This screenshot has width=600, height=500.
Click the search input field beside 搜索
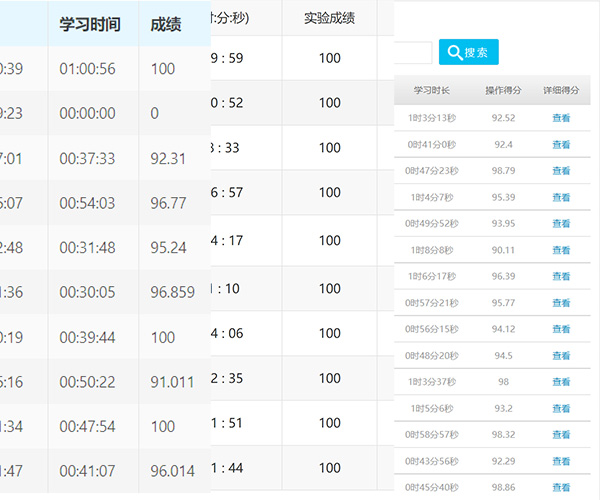tap(414, 52)
